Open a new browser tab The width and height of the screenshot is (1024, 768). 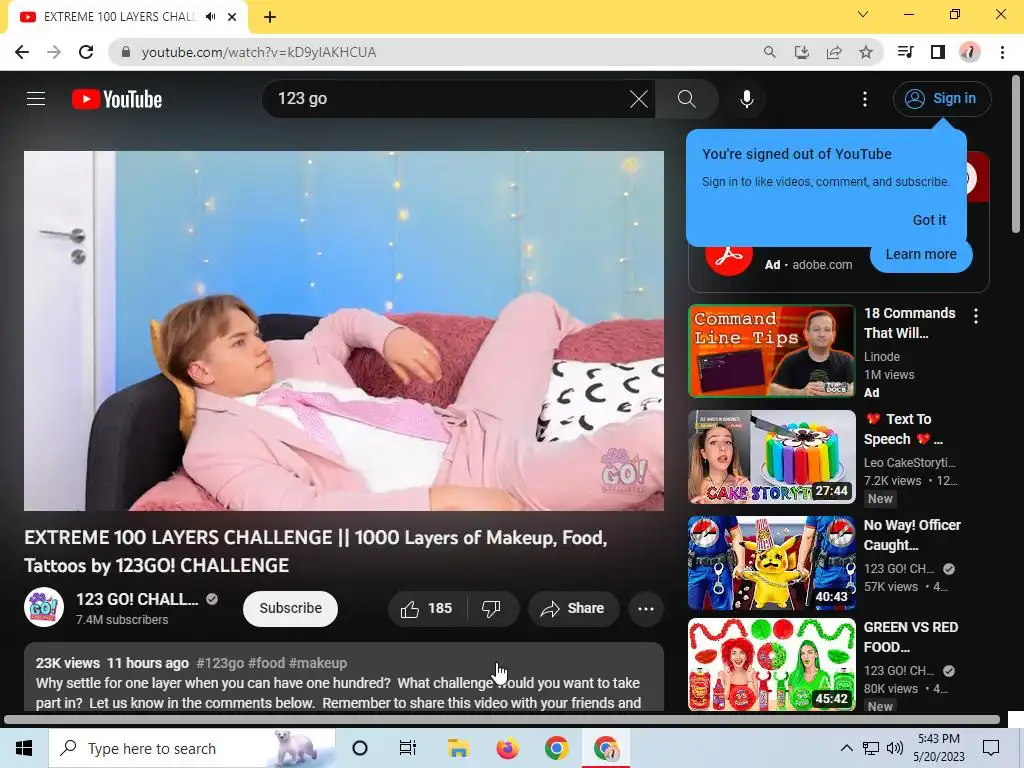pyautogui.click(x=270, y=17)
